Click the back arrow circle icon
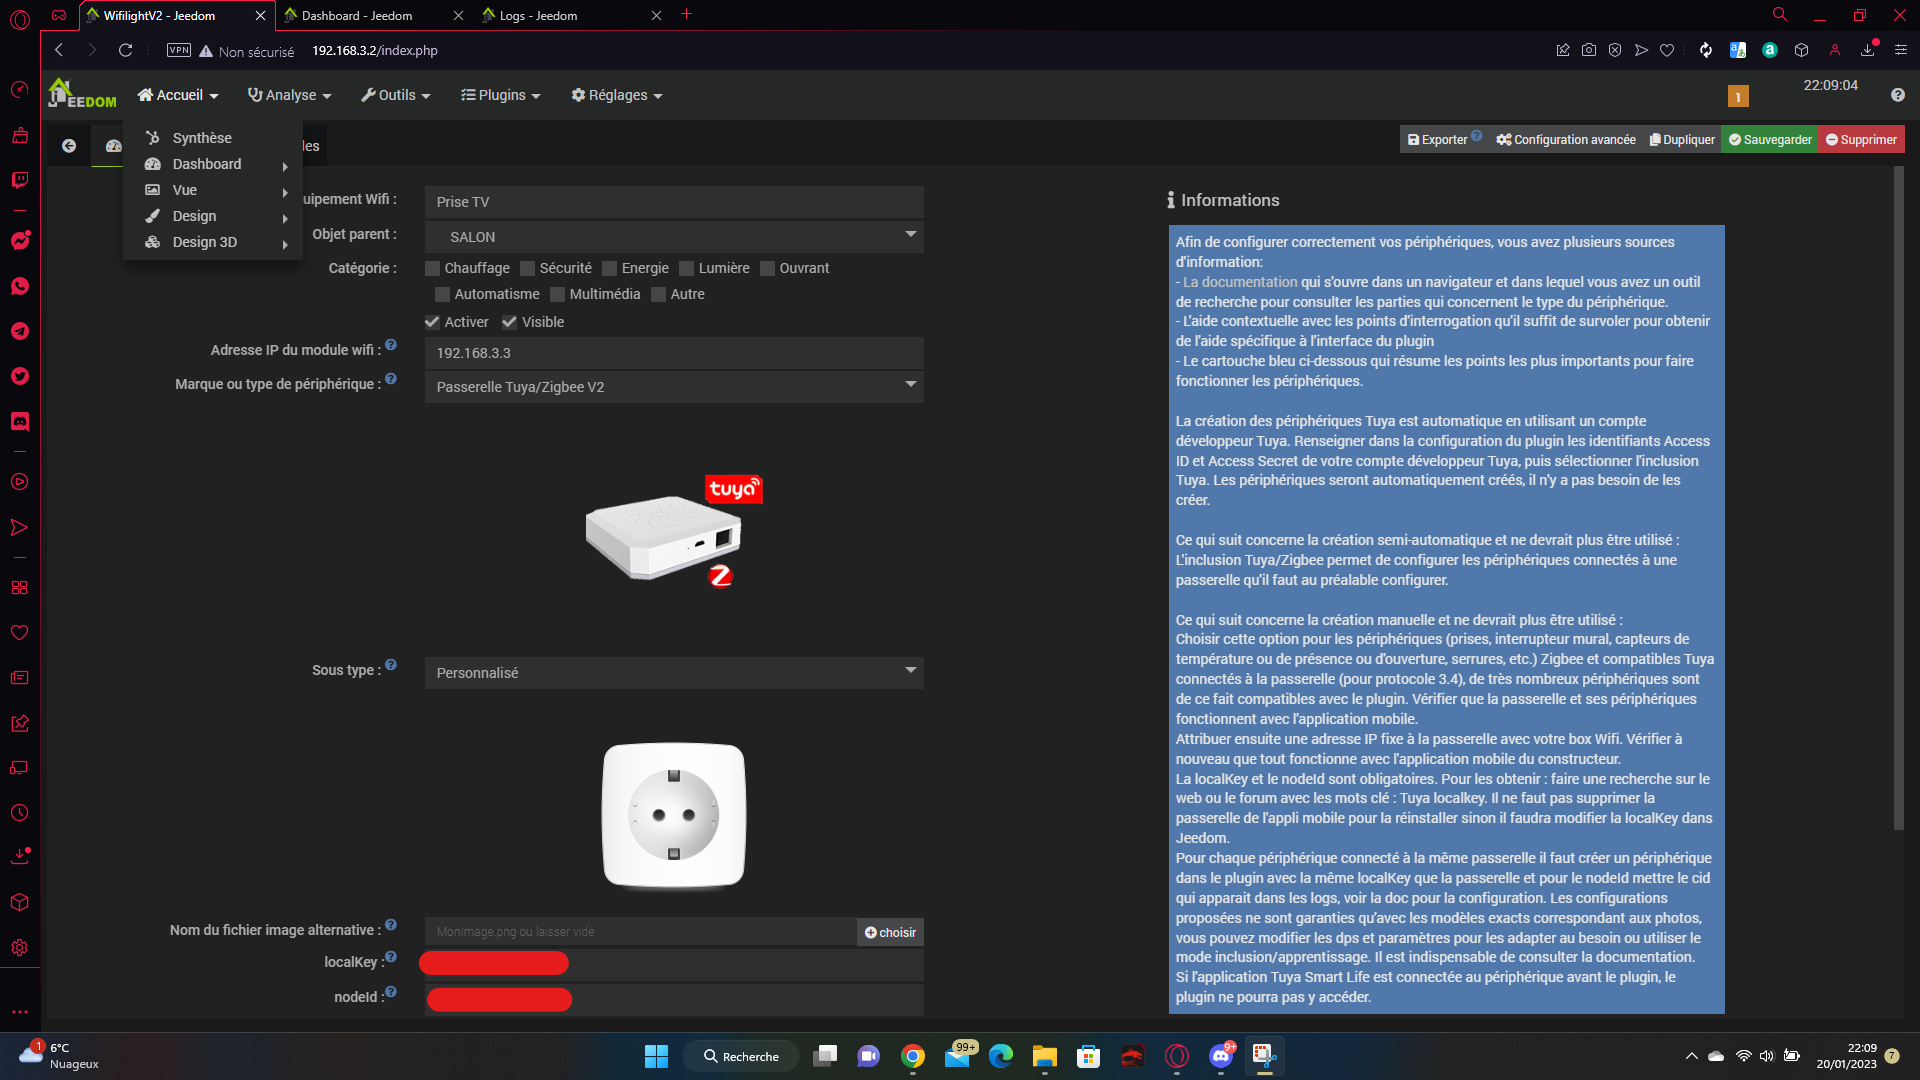 click(x=69, y=146)
